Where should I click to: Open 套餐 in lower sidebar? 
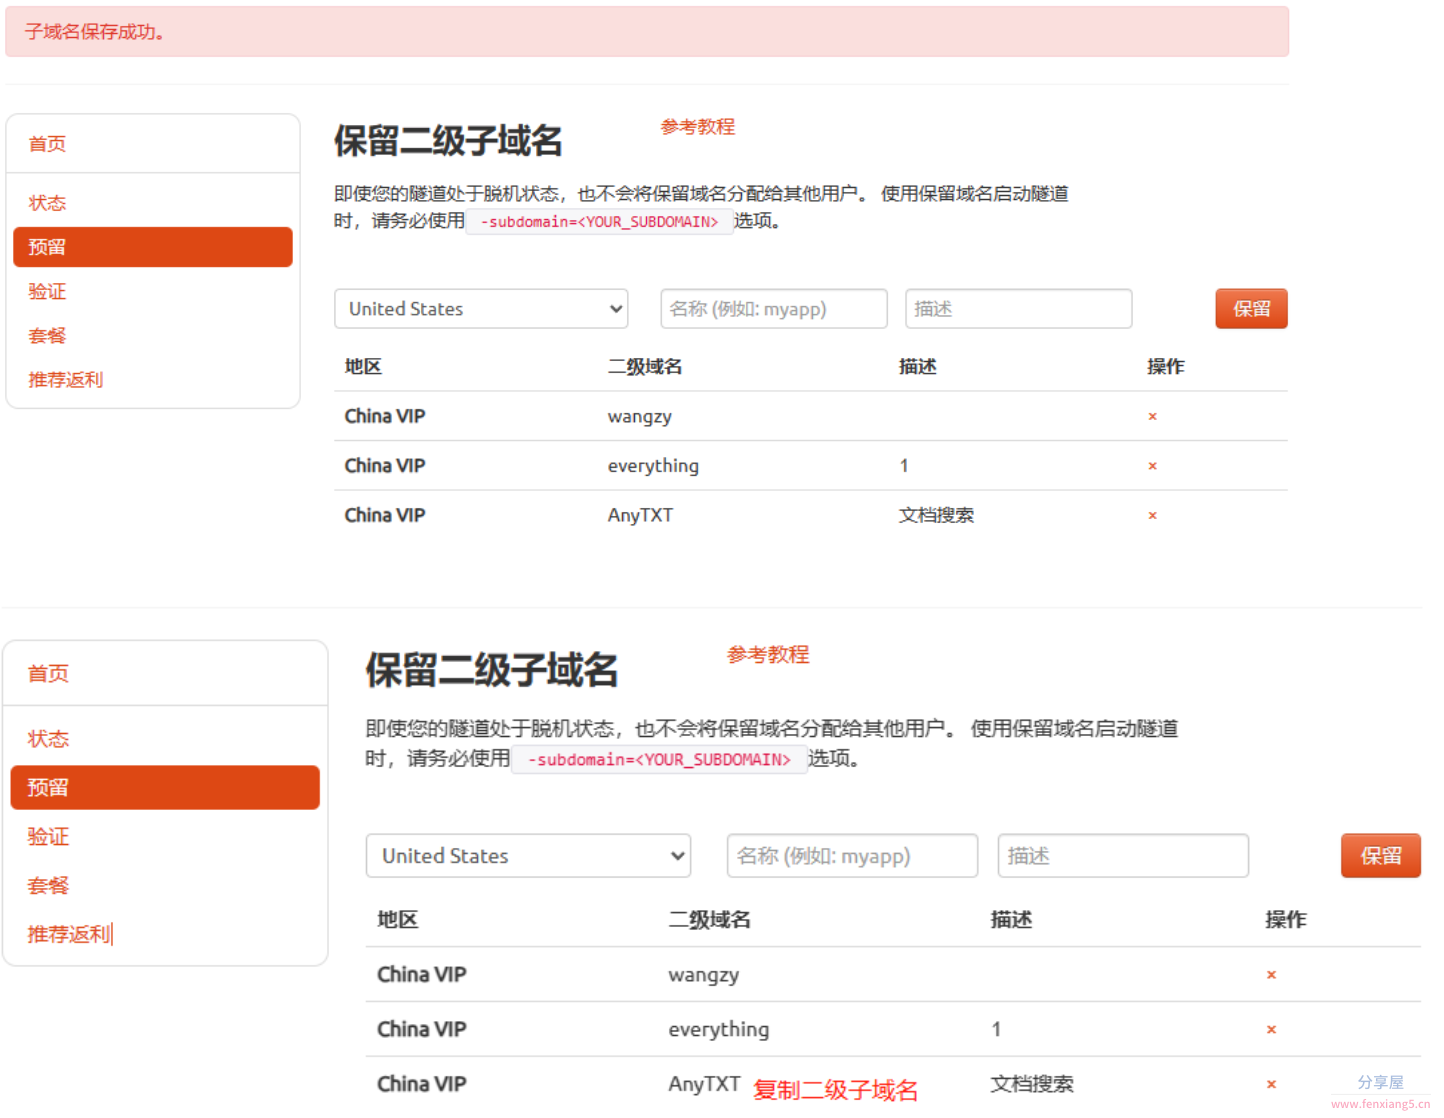click(x=48, y=886)
